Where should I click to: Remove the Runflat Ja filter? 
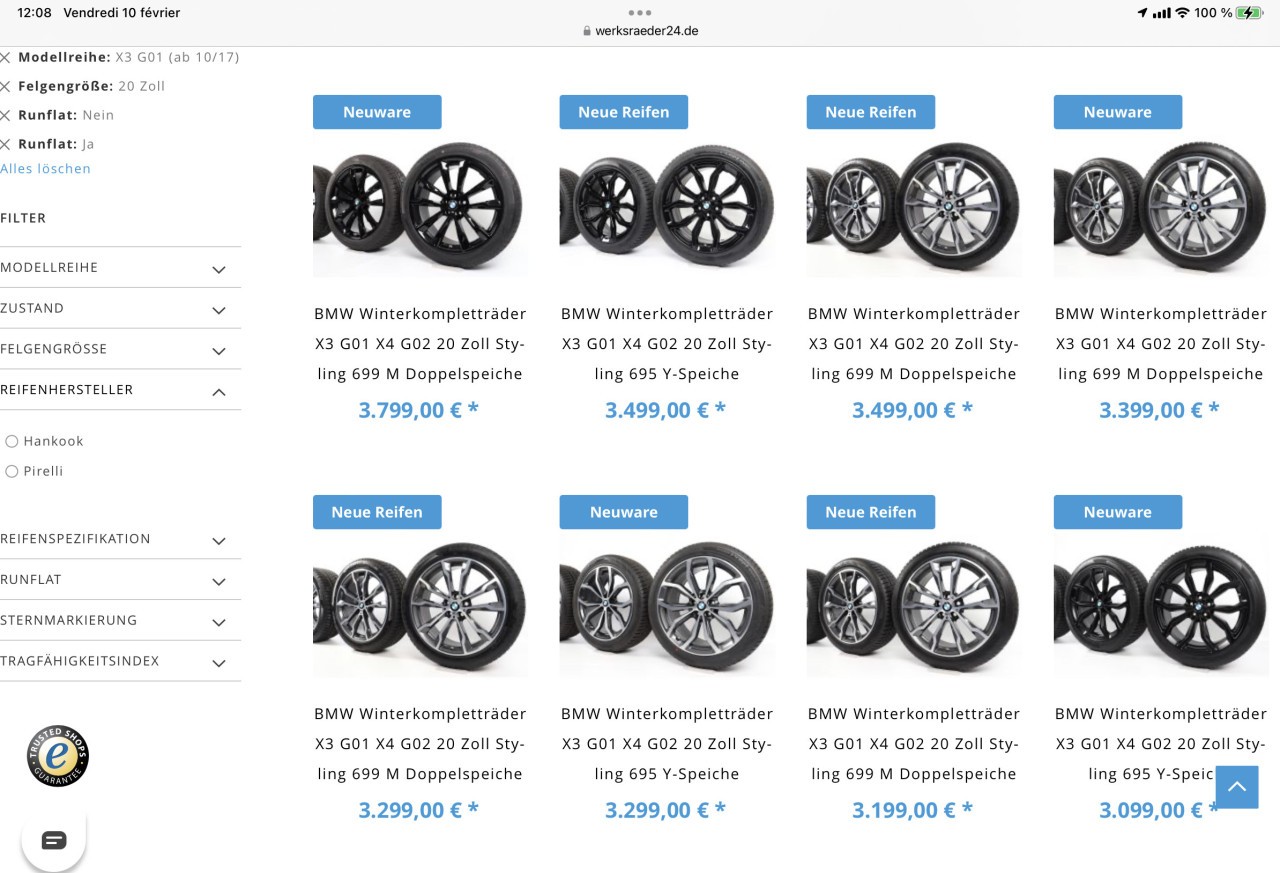click(5, 145)
